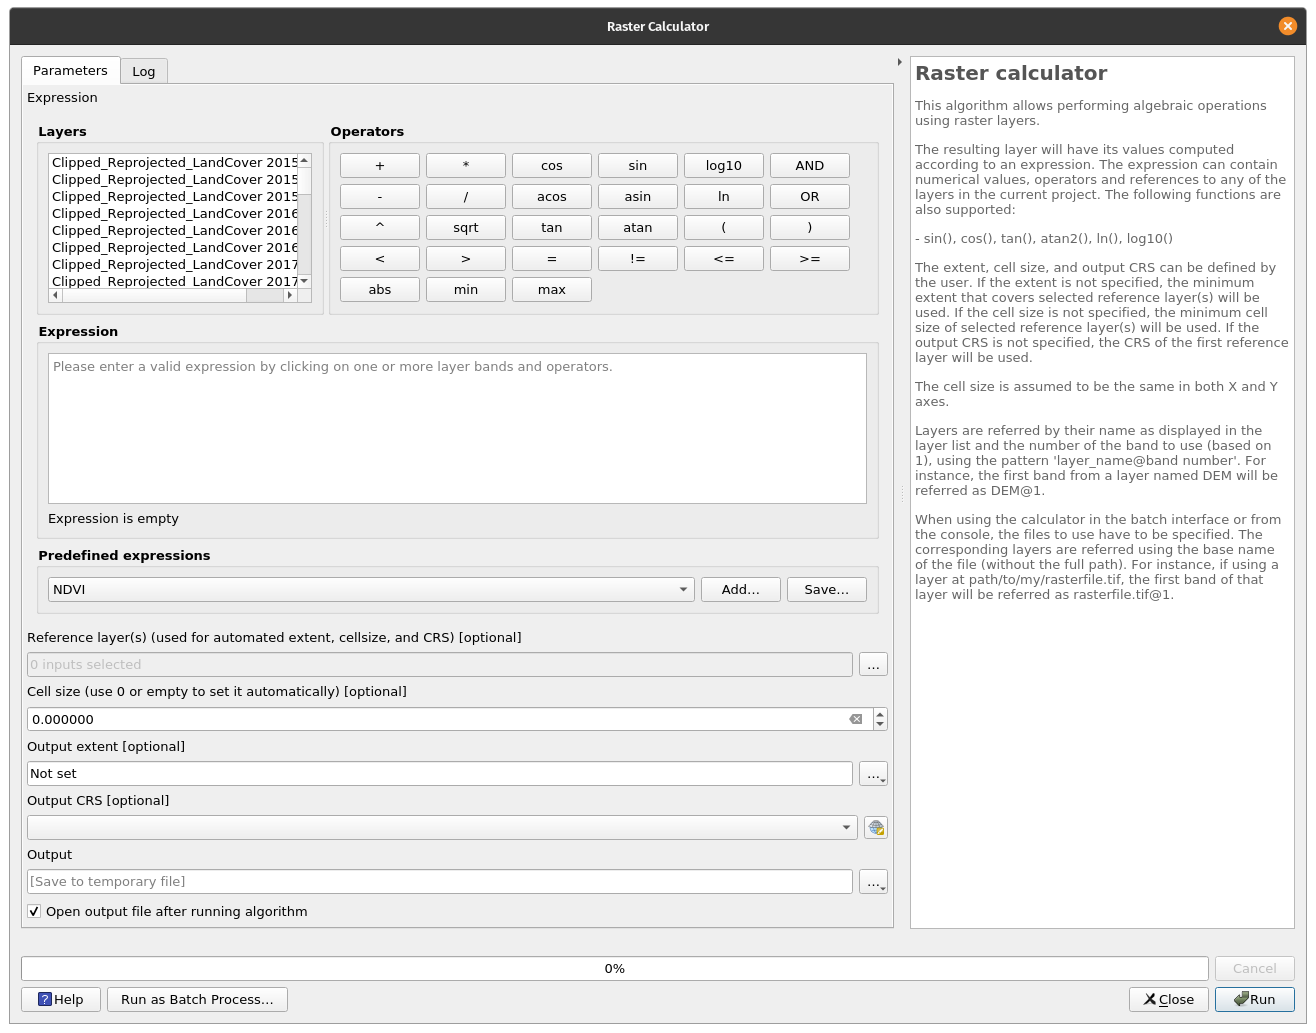
Task: Insert the cos function
Action: pyautogui.click(x=552, y=166)
